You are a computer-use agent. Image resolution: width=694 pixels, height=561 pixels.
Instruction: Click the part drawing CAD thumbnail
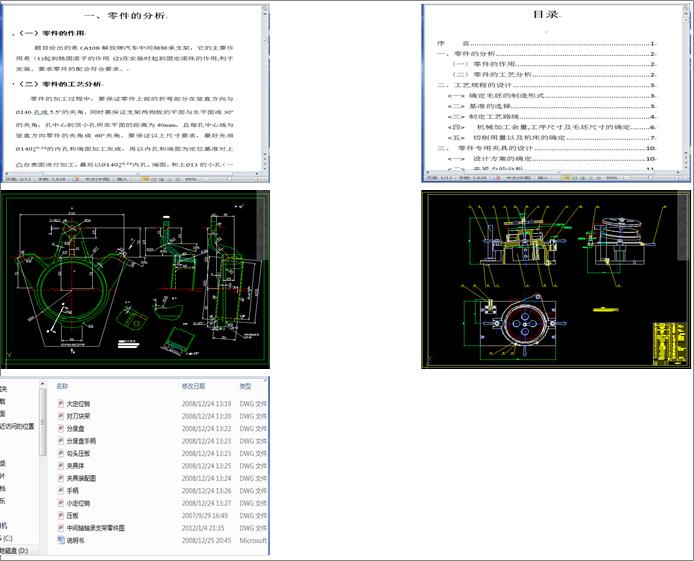pyautogui.click(x=135, y=279)
